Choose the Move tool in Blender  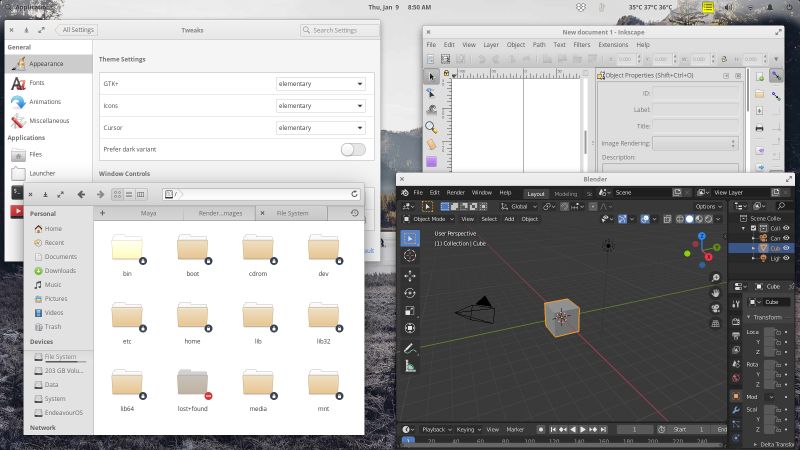410,275
